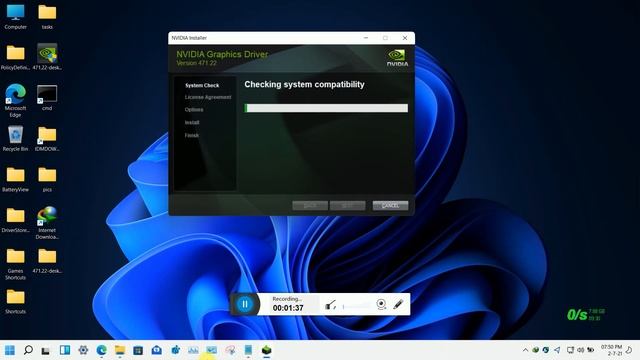
Task: Expand the hidden system tray icons chevron
Action: tap(525, 350)
